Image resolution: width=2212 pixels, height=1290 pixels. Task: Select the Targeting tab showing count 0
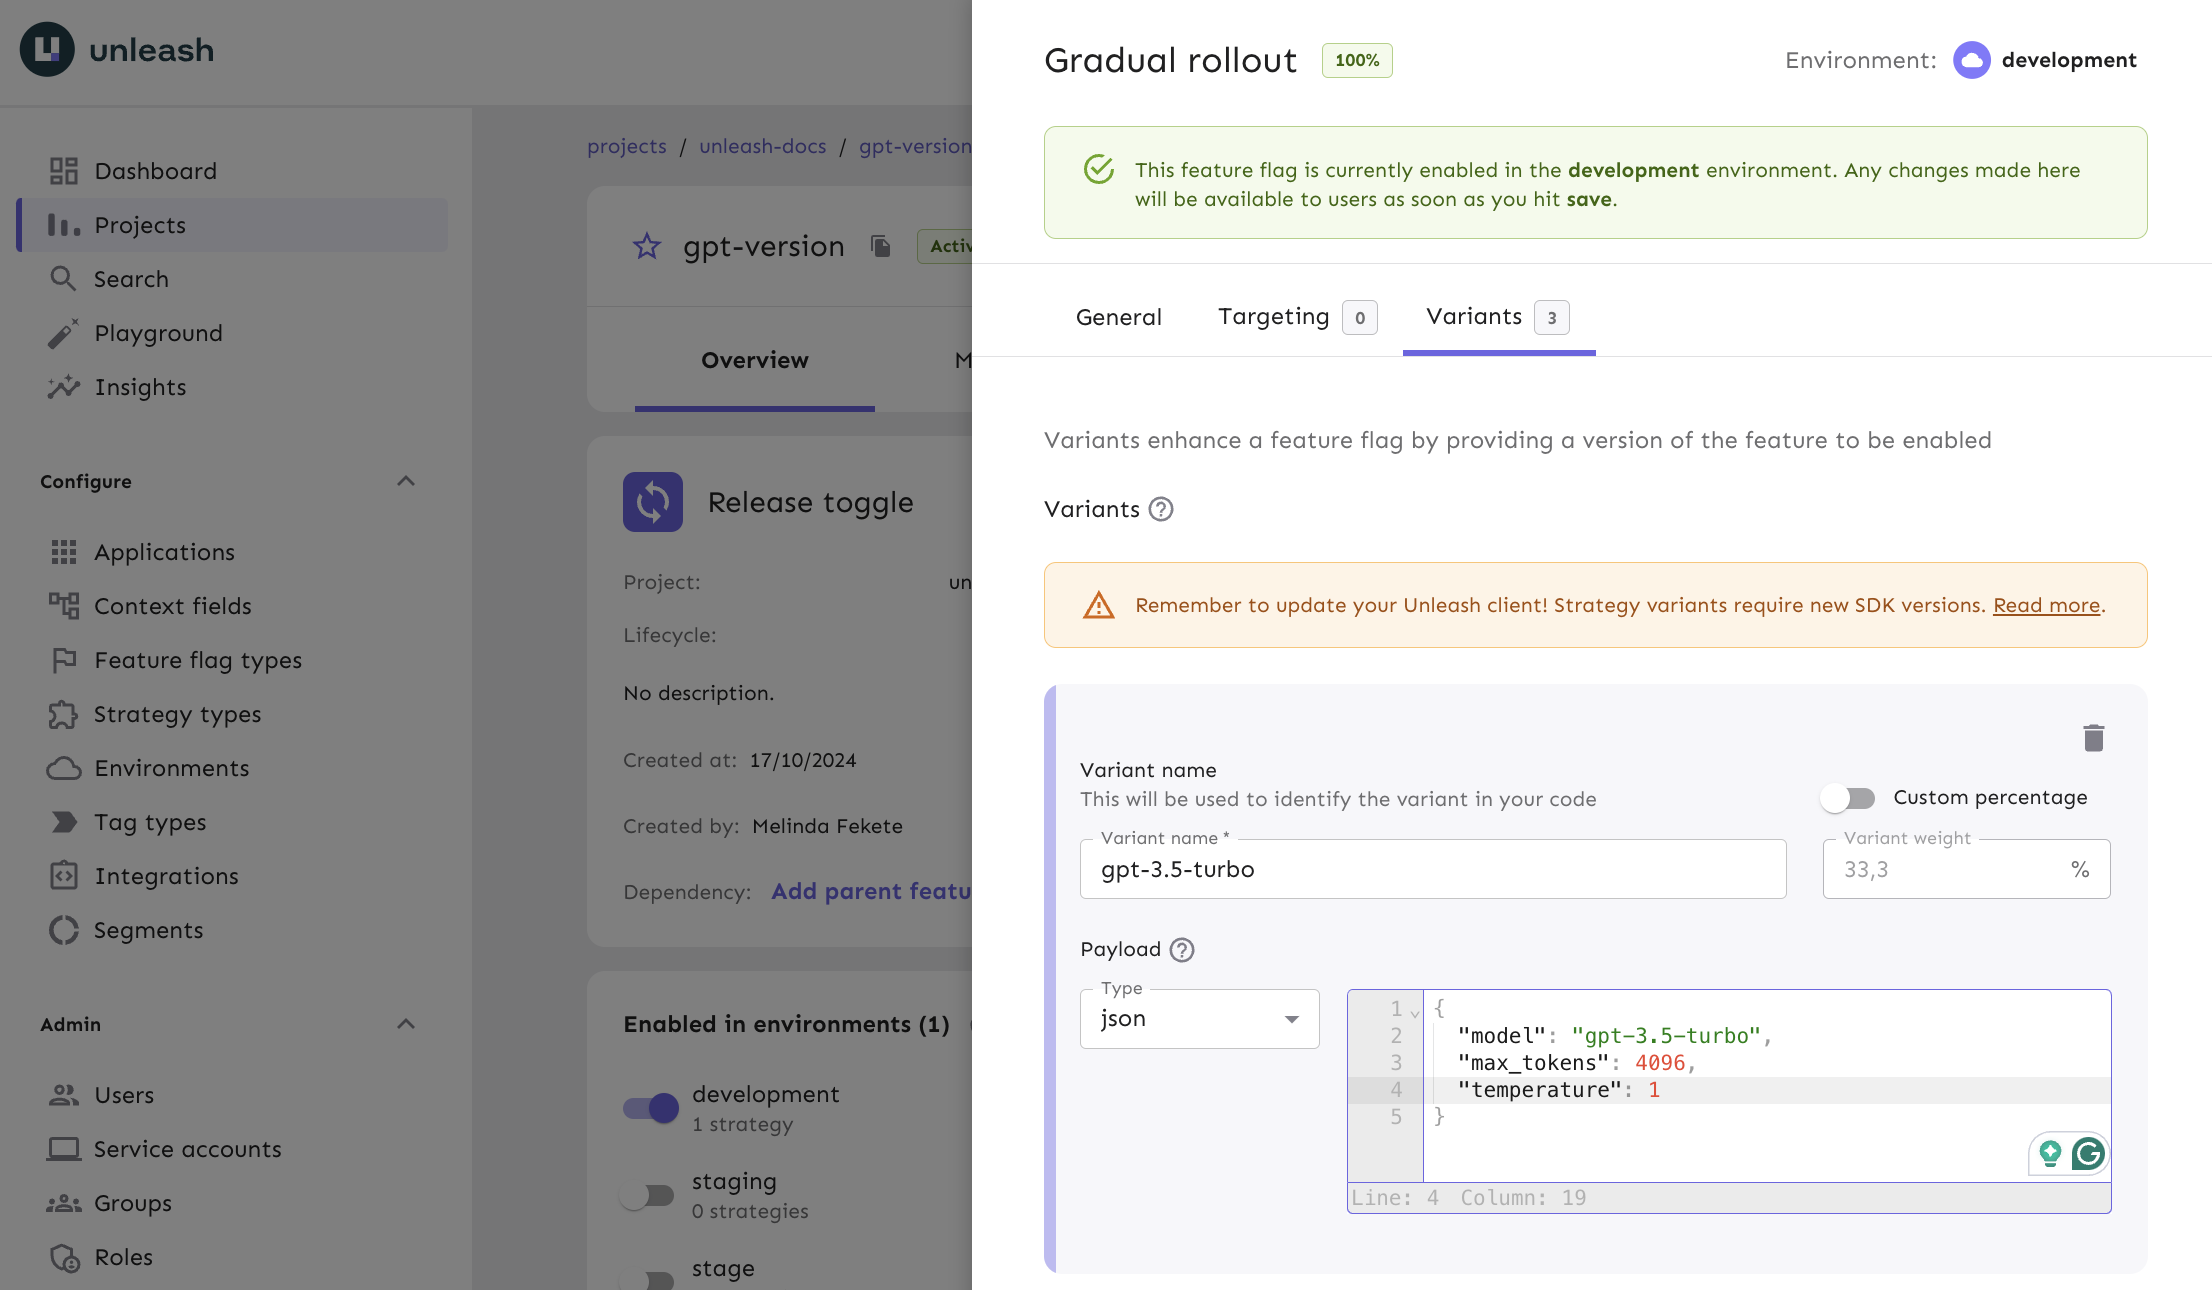(x=1294, y=315)
